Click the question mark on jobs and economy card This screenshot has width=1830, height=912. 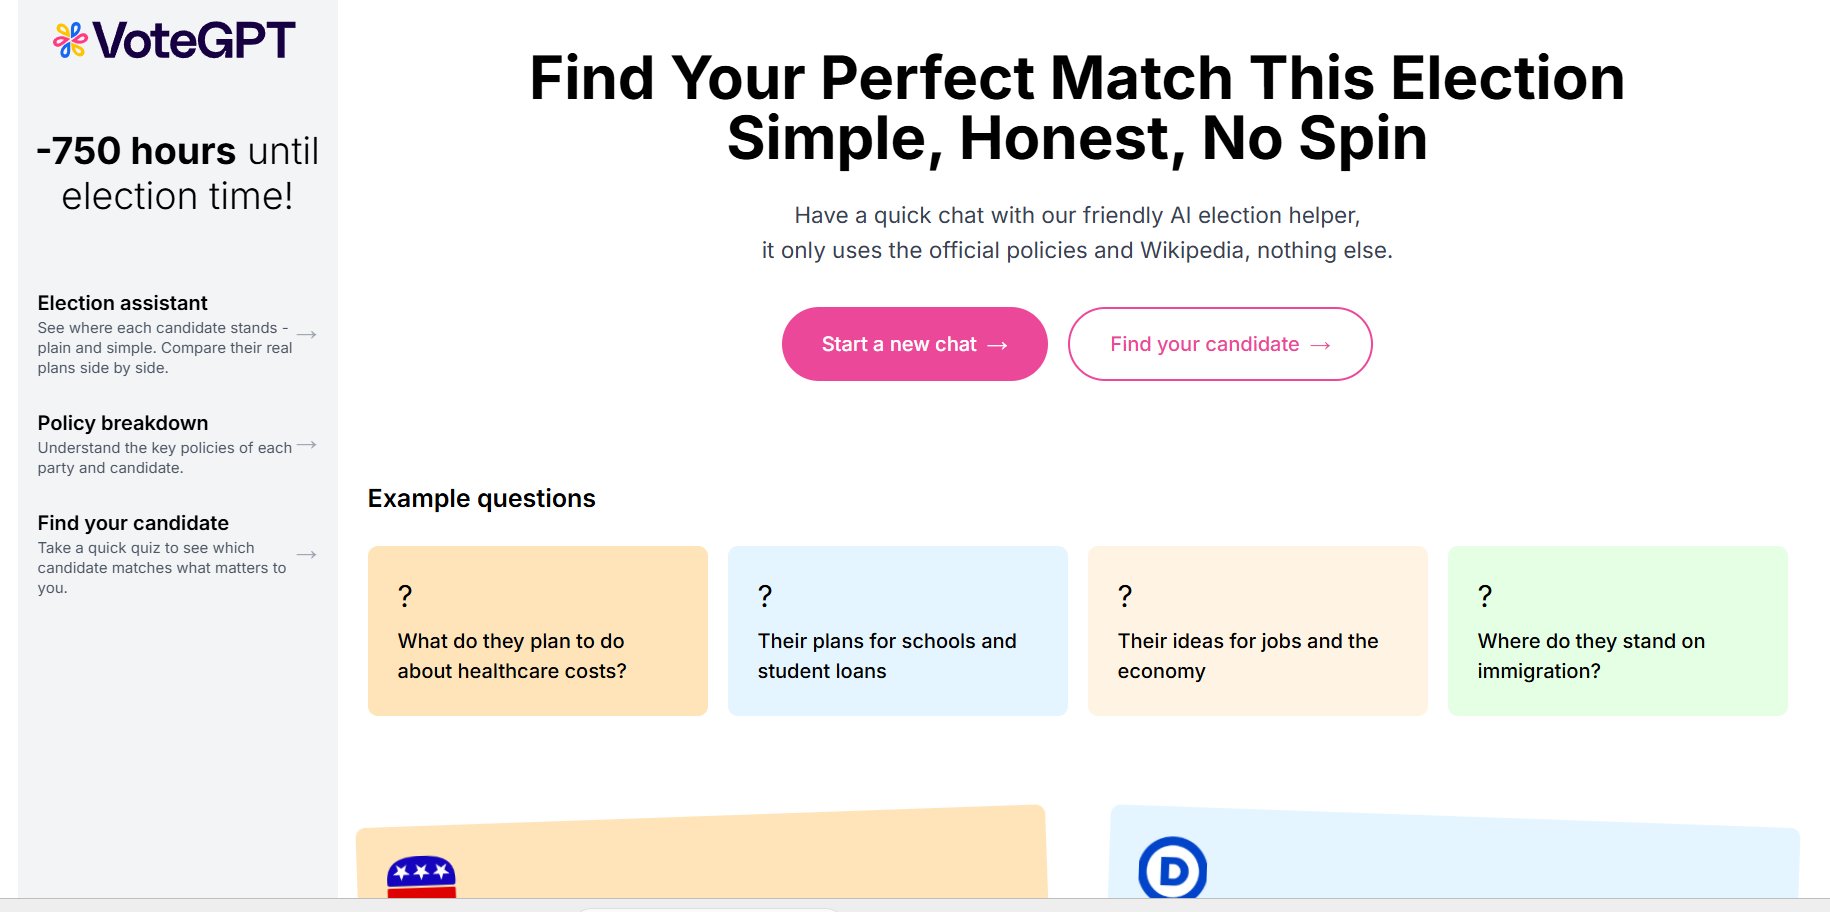(1125, 596)
